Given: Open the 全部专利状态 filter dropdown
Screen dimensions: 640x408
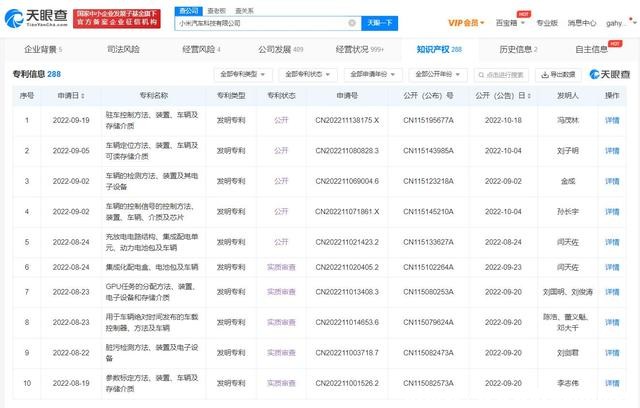Looking at the screenshot, I should click(x=307, y=74).
